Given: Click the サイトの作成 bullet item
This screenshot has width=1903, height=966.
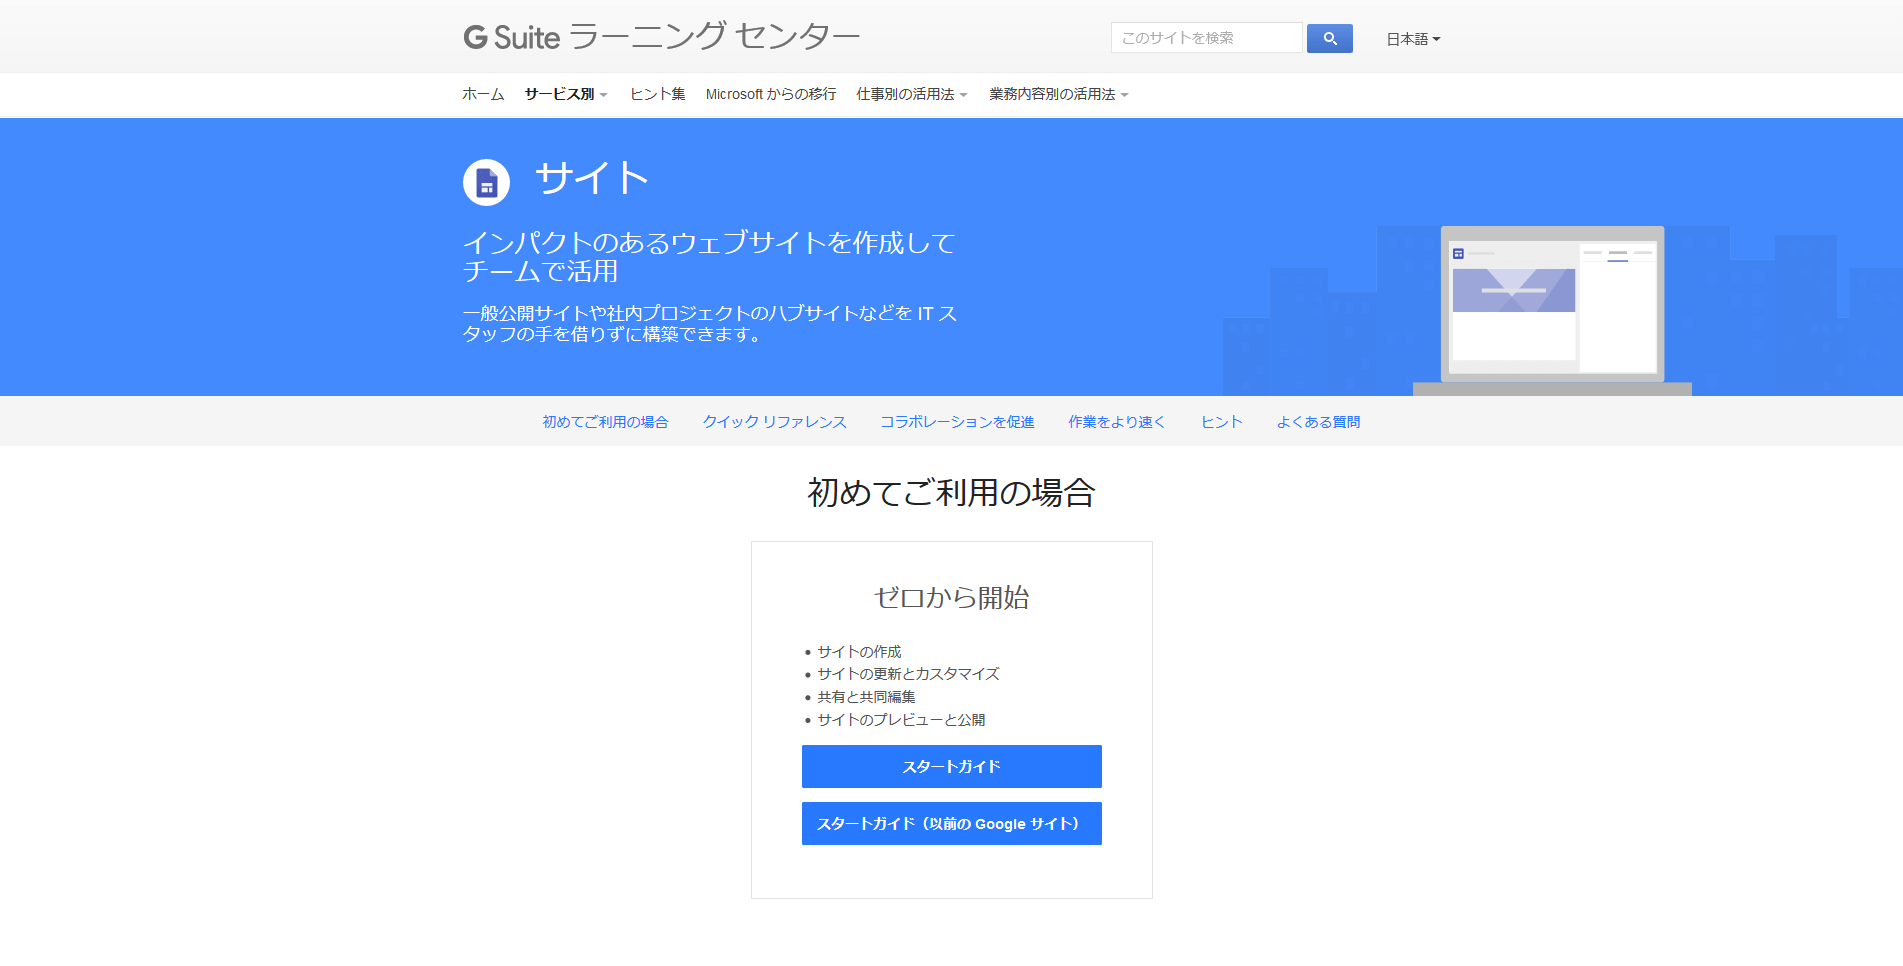Looking at the screenshot, I should click(859, 651).
